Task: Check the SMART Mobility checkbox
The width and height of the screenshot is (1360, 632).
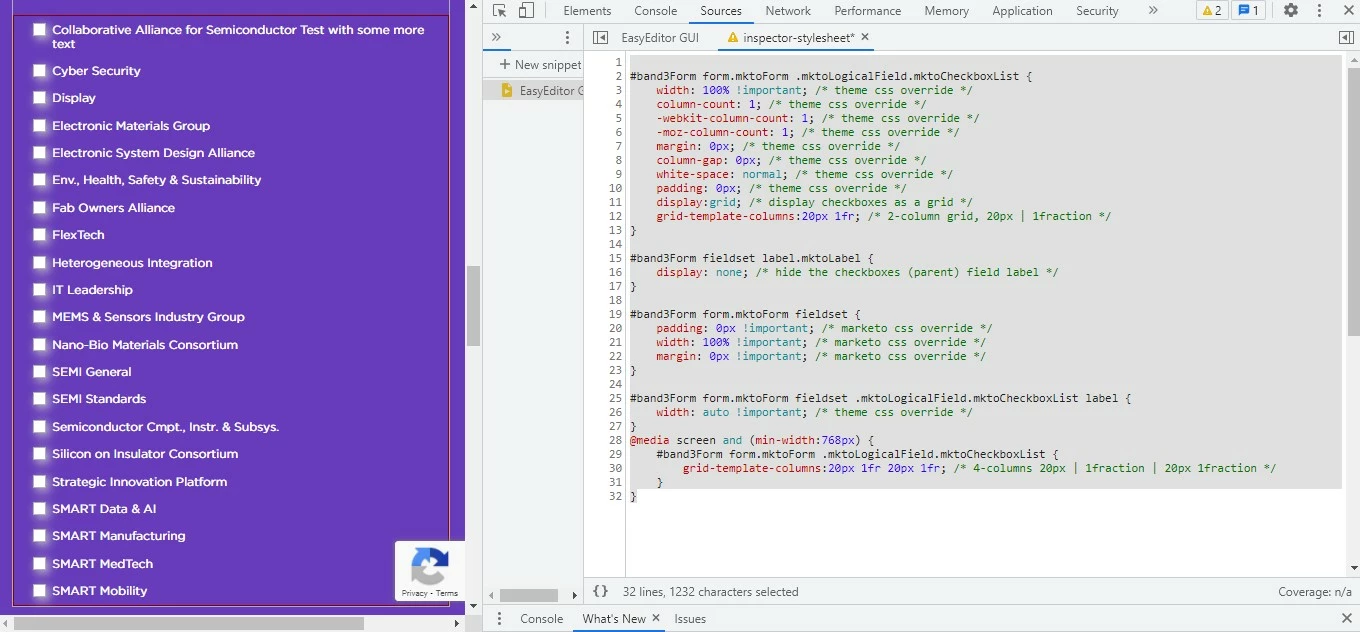Action: click(x=40, y=591)
